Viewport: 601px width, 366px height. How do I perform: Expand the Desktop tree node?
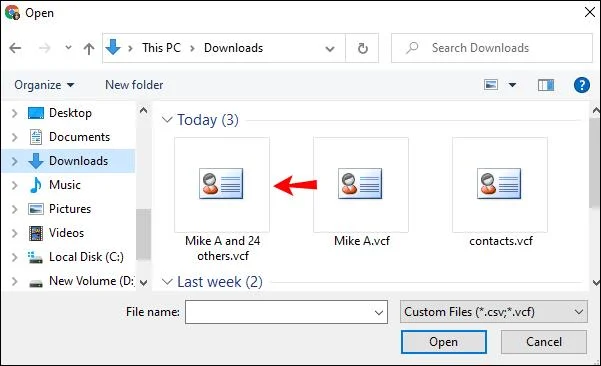[15, 113]
